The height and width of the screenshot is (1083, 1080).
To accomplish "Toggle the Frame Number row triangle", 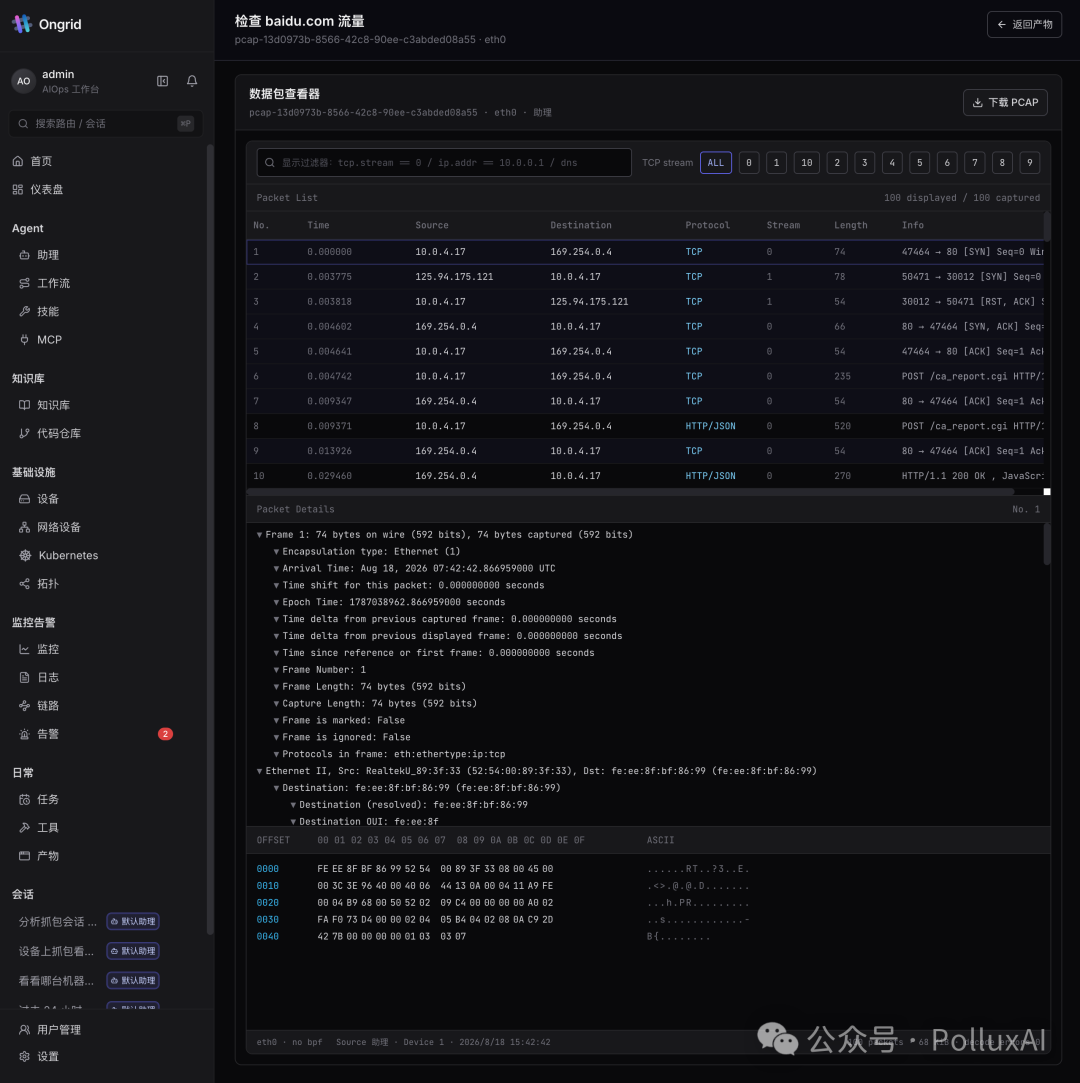I will click(276, 670).
